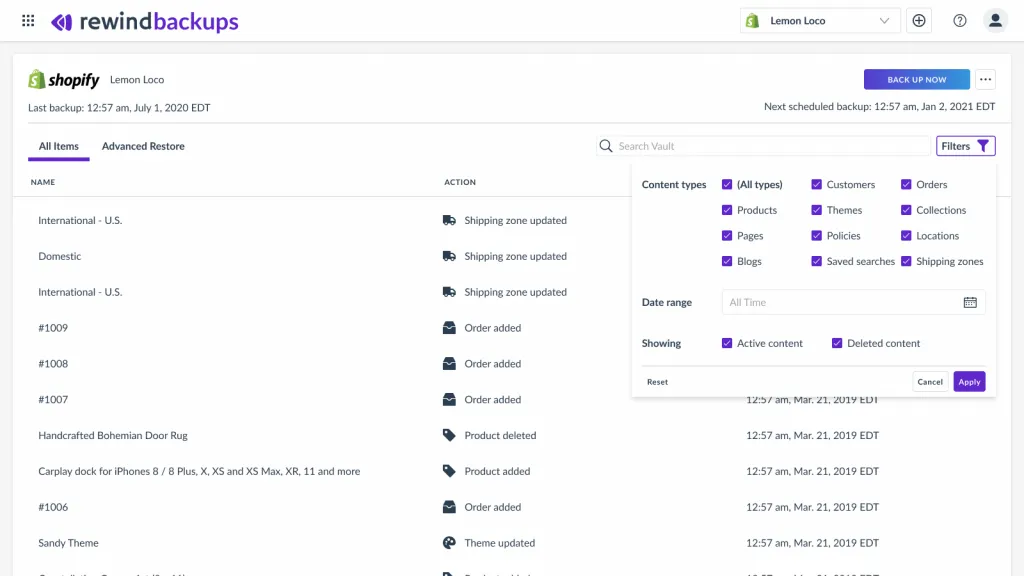Open the calendar icon in the Date range field

pyautogui.click(x=970, y=302)
